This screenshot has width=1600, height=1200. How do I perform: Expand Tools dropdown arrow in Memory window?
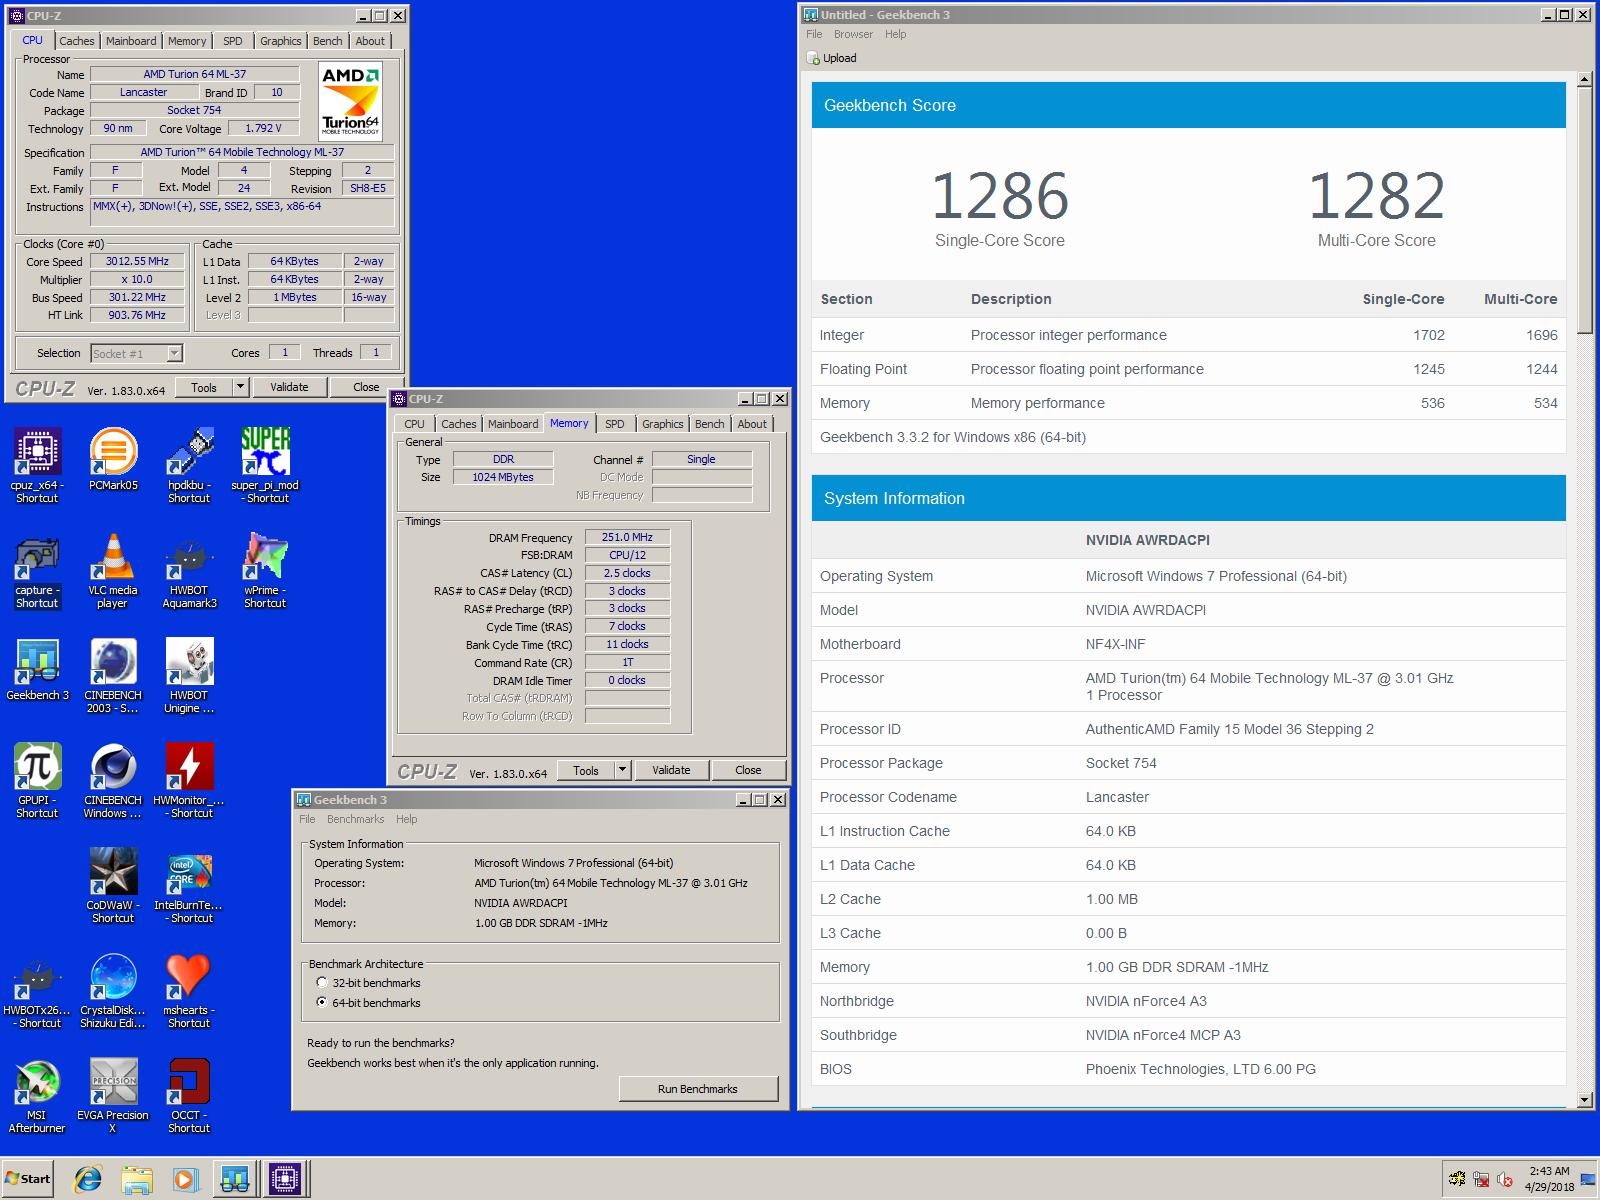622,770
